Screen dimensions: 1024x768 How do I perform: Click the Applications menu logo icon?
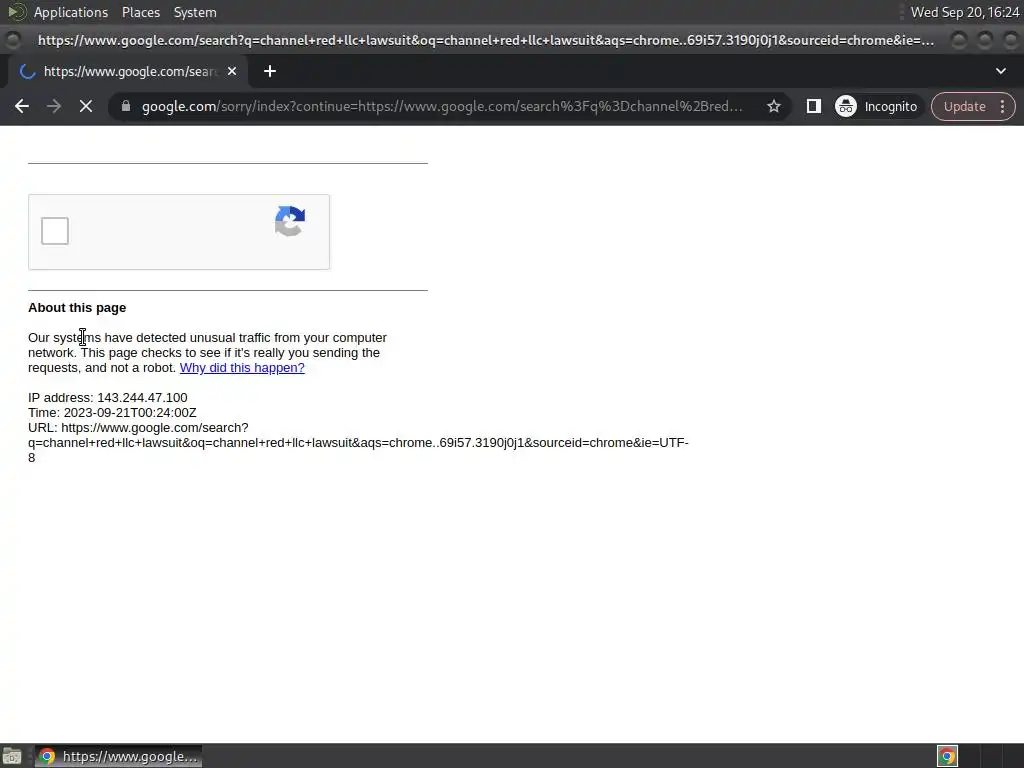click(x=17, y=12)
